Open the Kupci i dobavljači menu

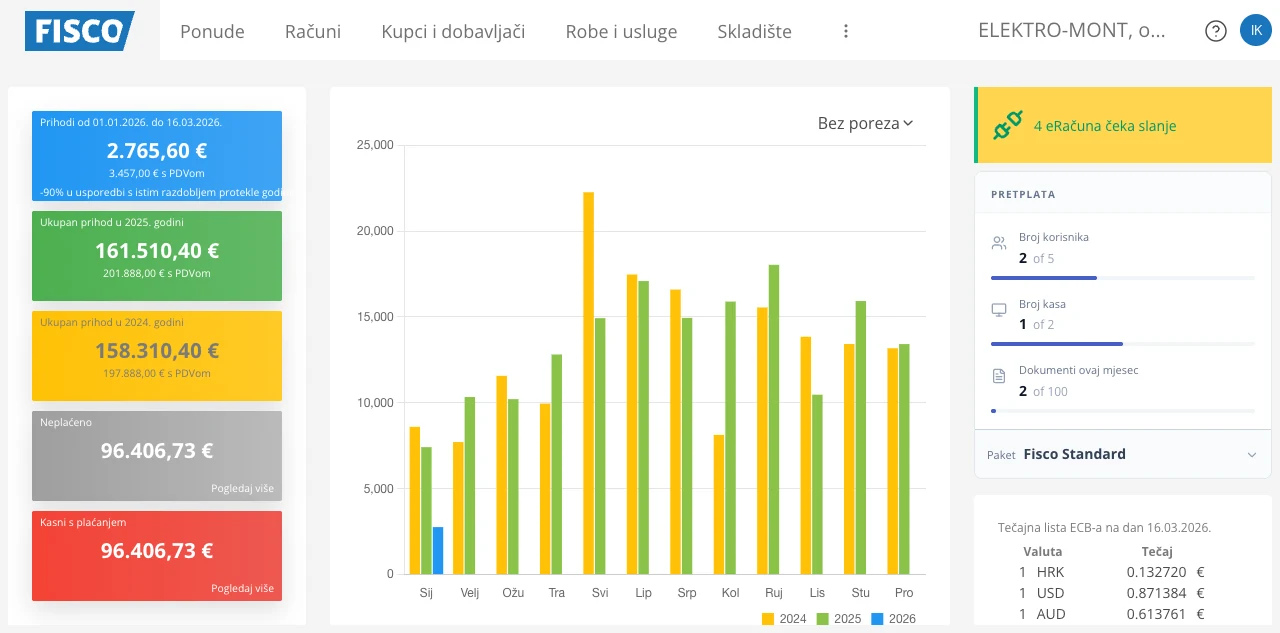pos(453,31)
